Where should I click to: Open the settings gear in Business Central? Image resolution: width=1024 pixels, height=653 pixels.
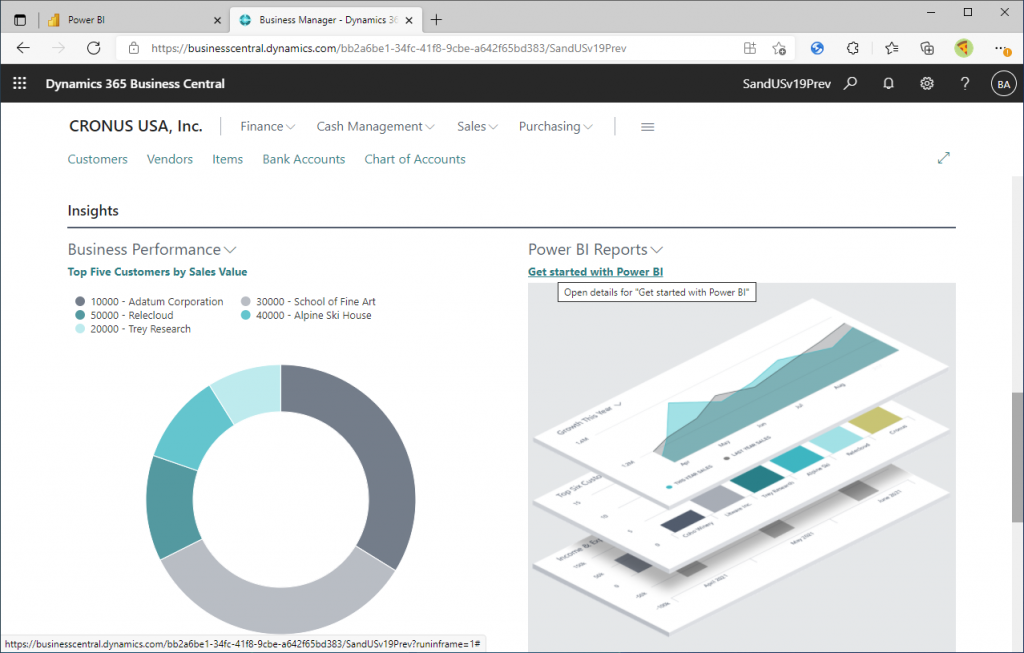pos(927,84)
